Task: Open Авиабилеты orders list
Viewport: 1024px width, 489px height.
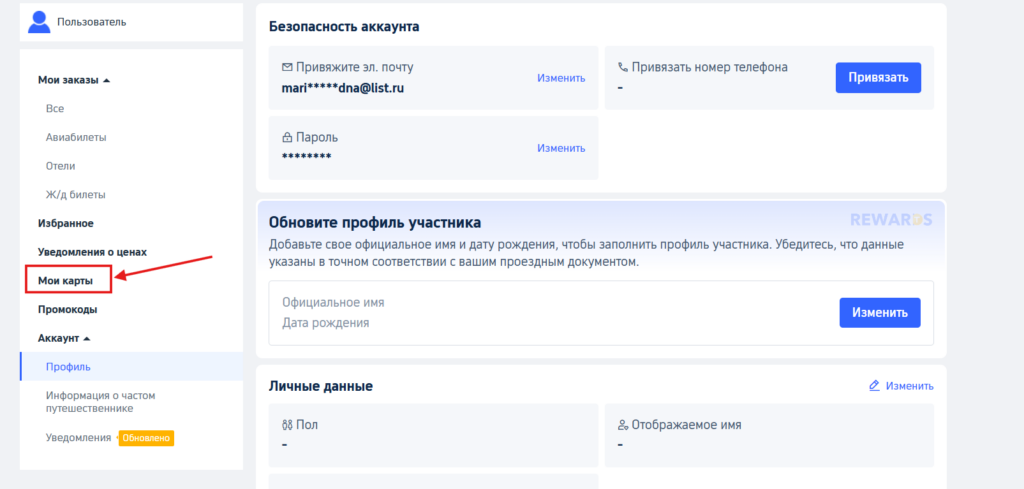Action: tap(76, 137)
